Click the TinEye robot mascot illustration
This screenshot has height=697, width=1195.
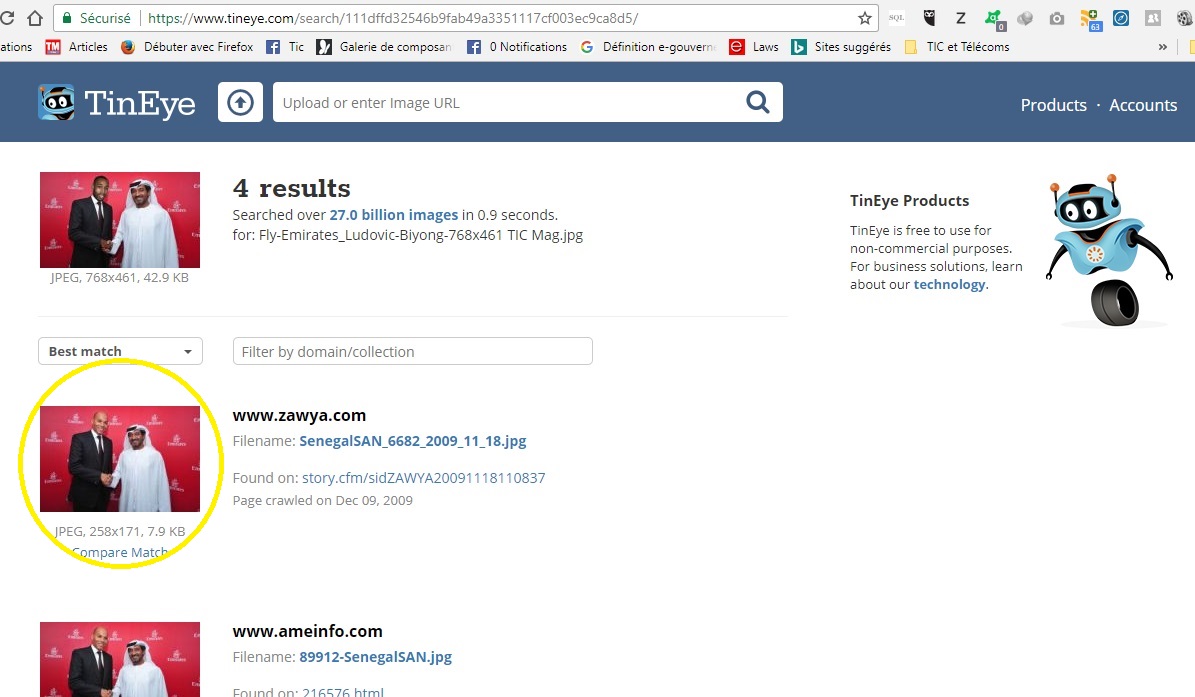click(1108, 251)
